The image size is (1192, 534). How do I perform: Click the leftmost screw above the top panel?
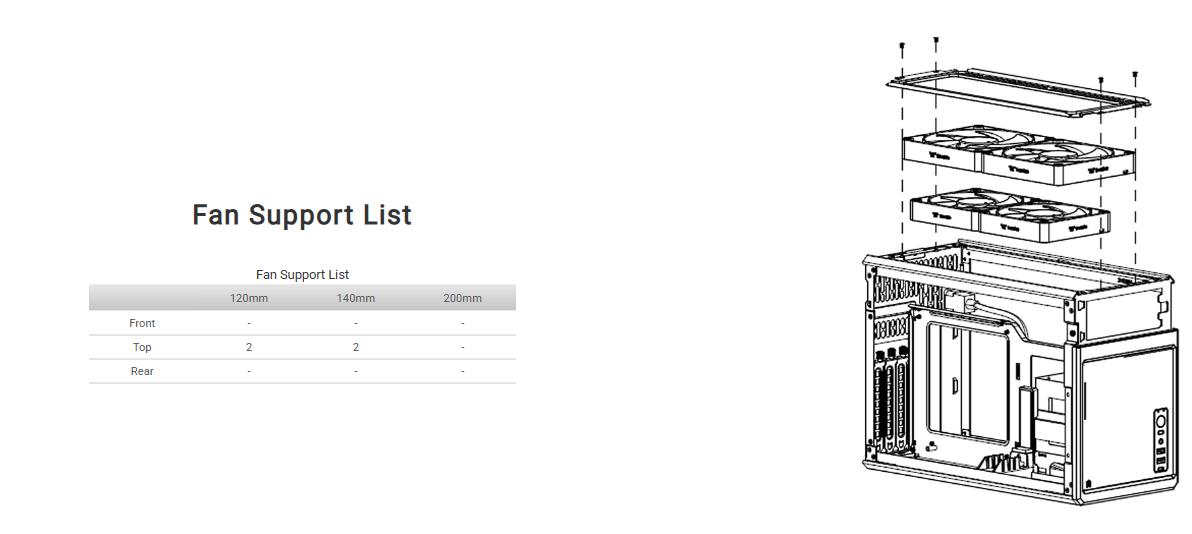pyautogui.click(x=902, y=47)
